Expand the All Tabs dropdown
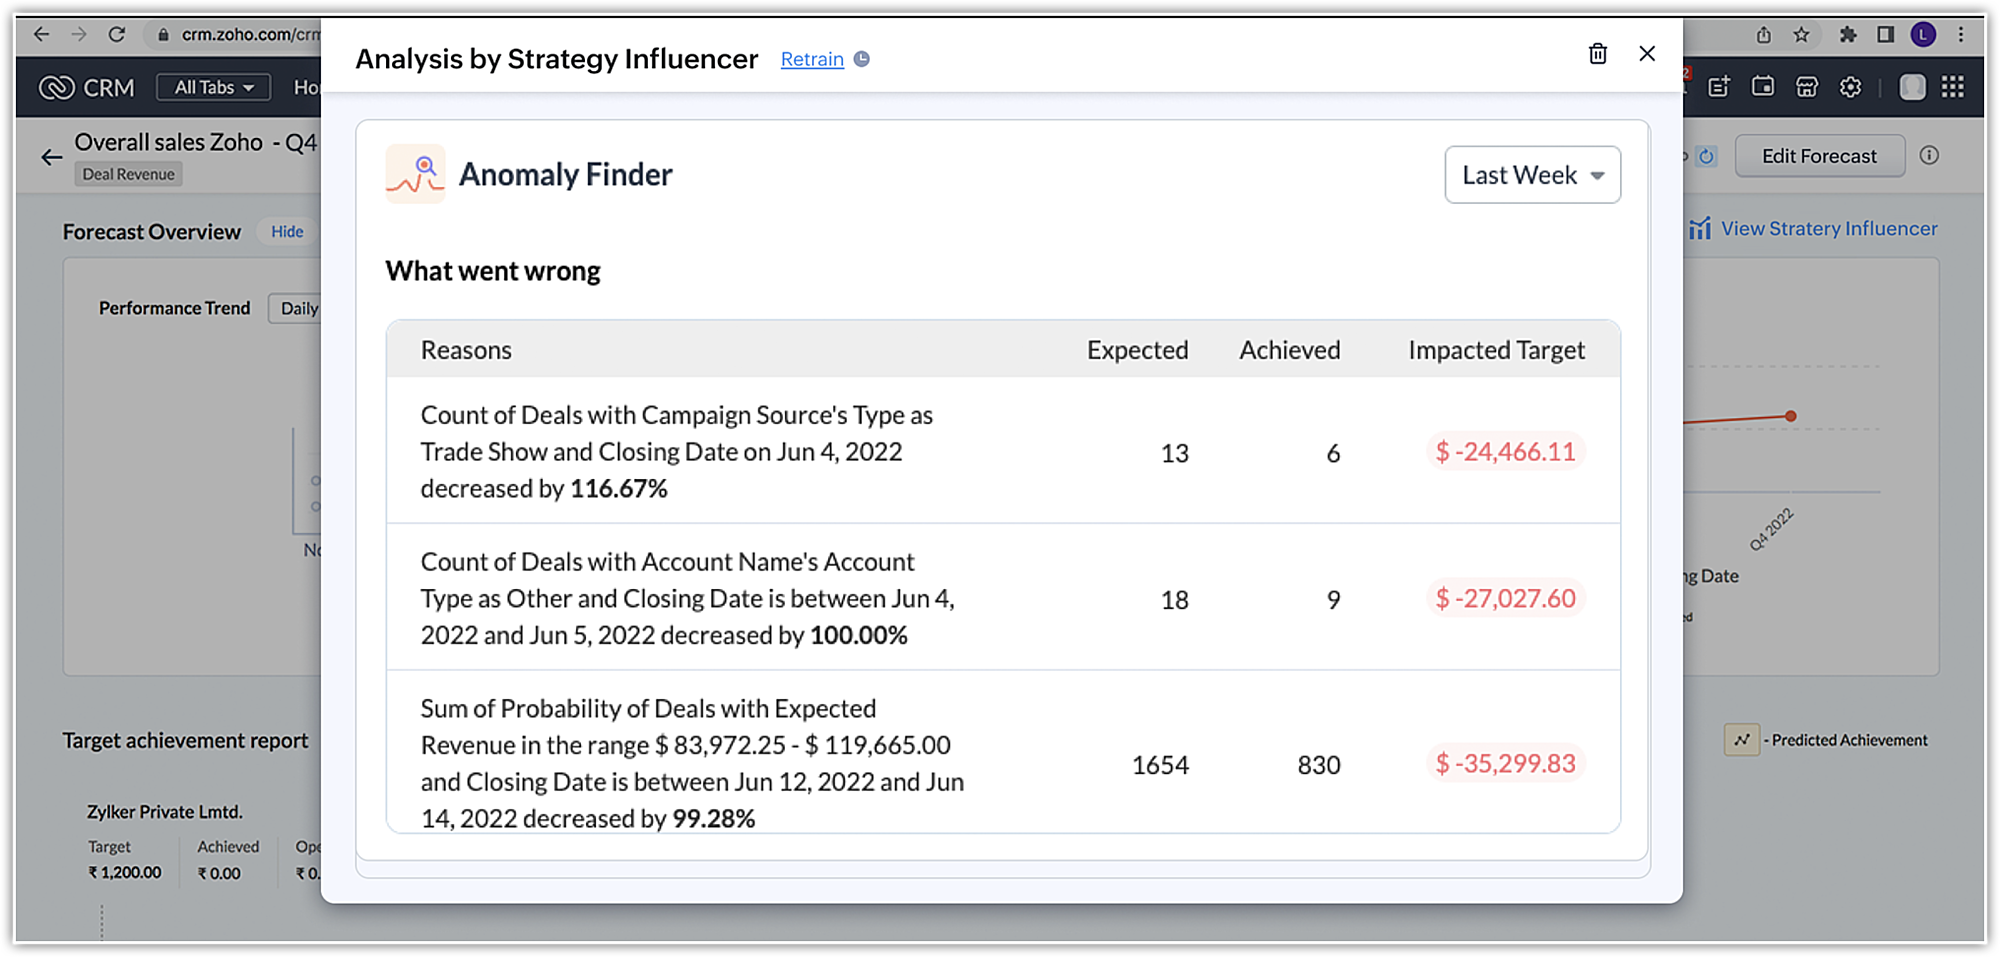The image size is (2000, 957). click(213, 88)
